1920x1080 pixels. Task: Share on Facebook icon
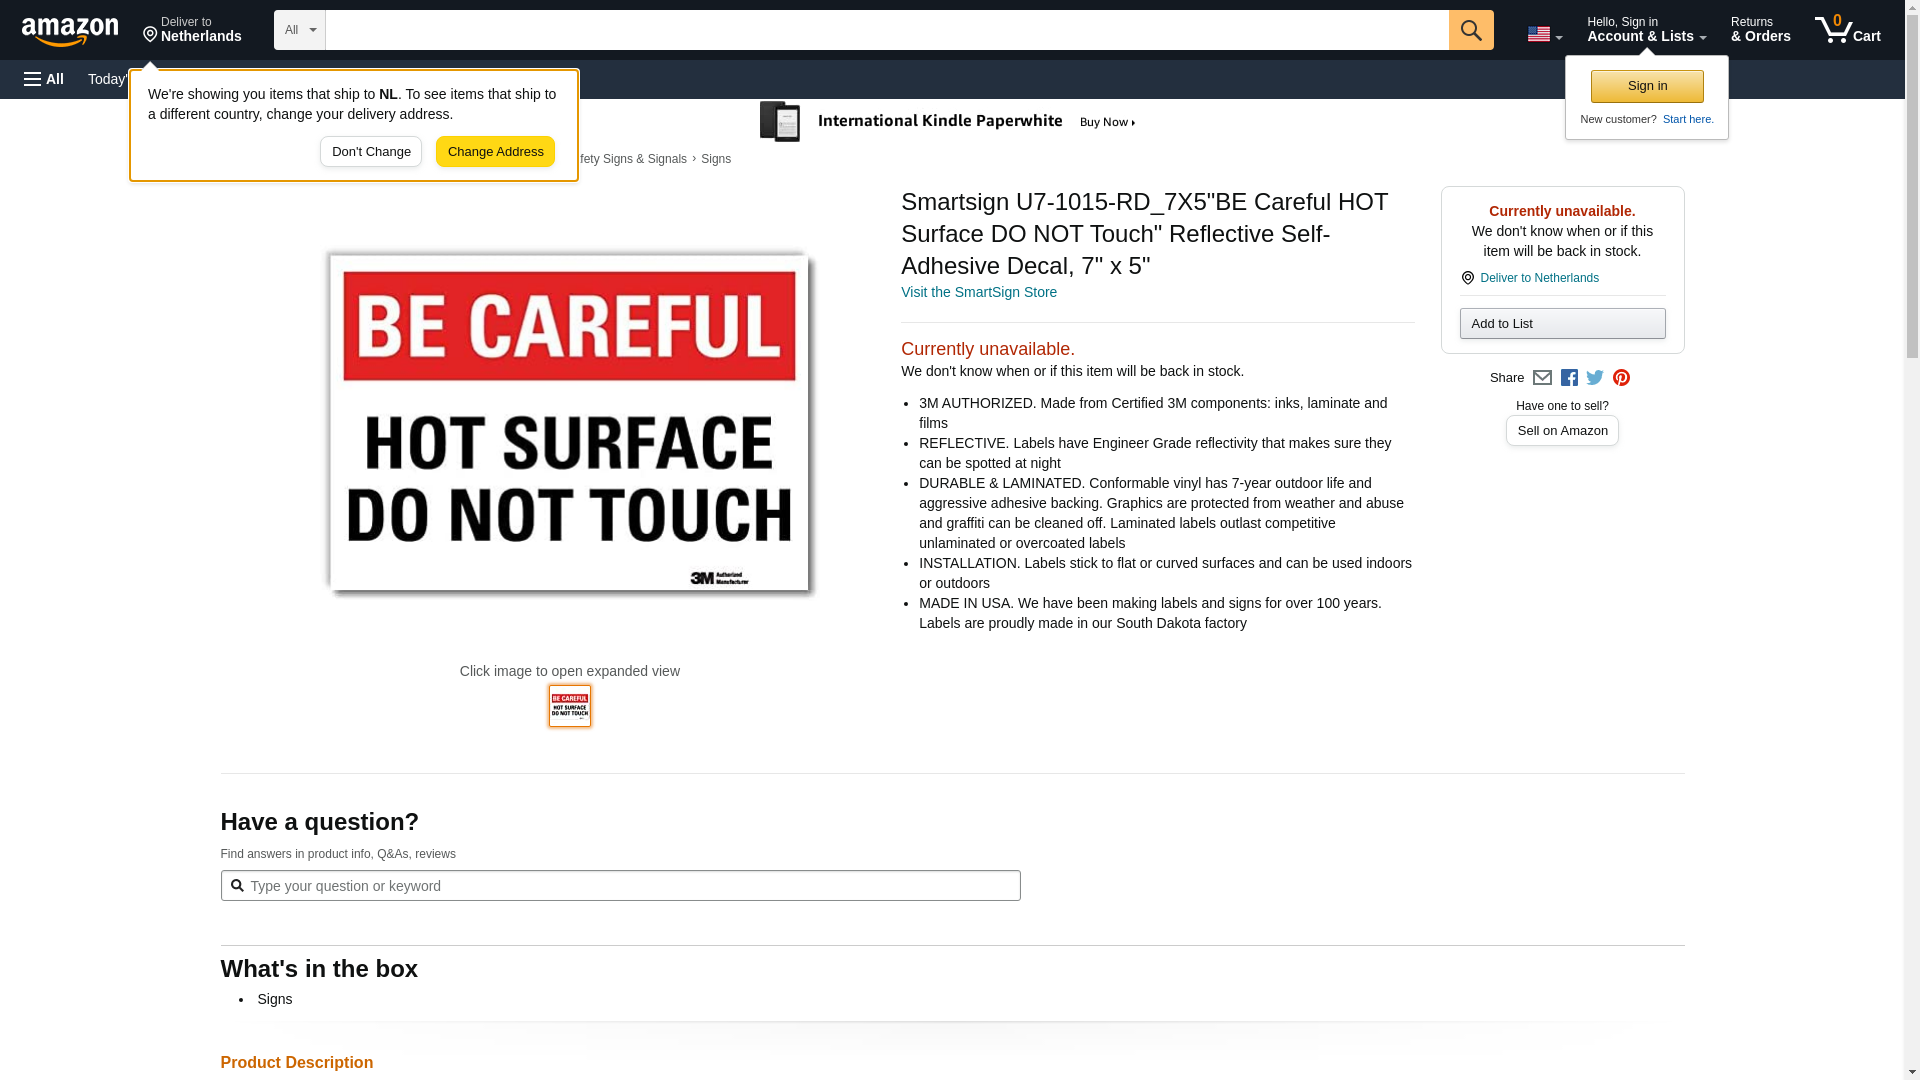tap(1569, 378)
